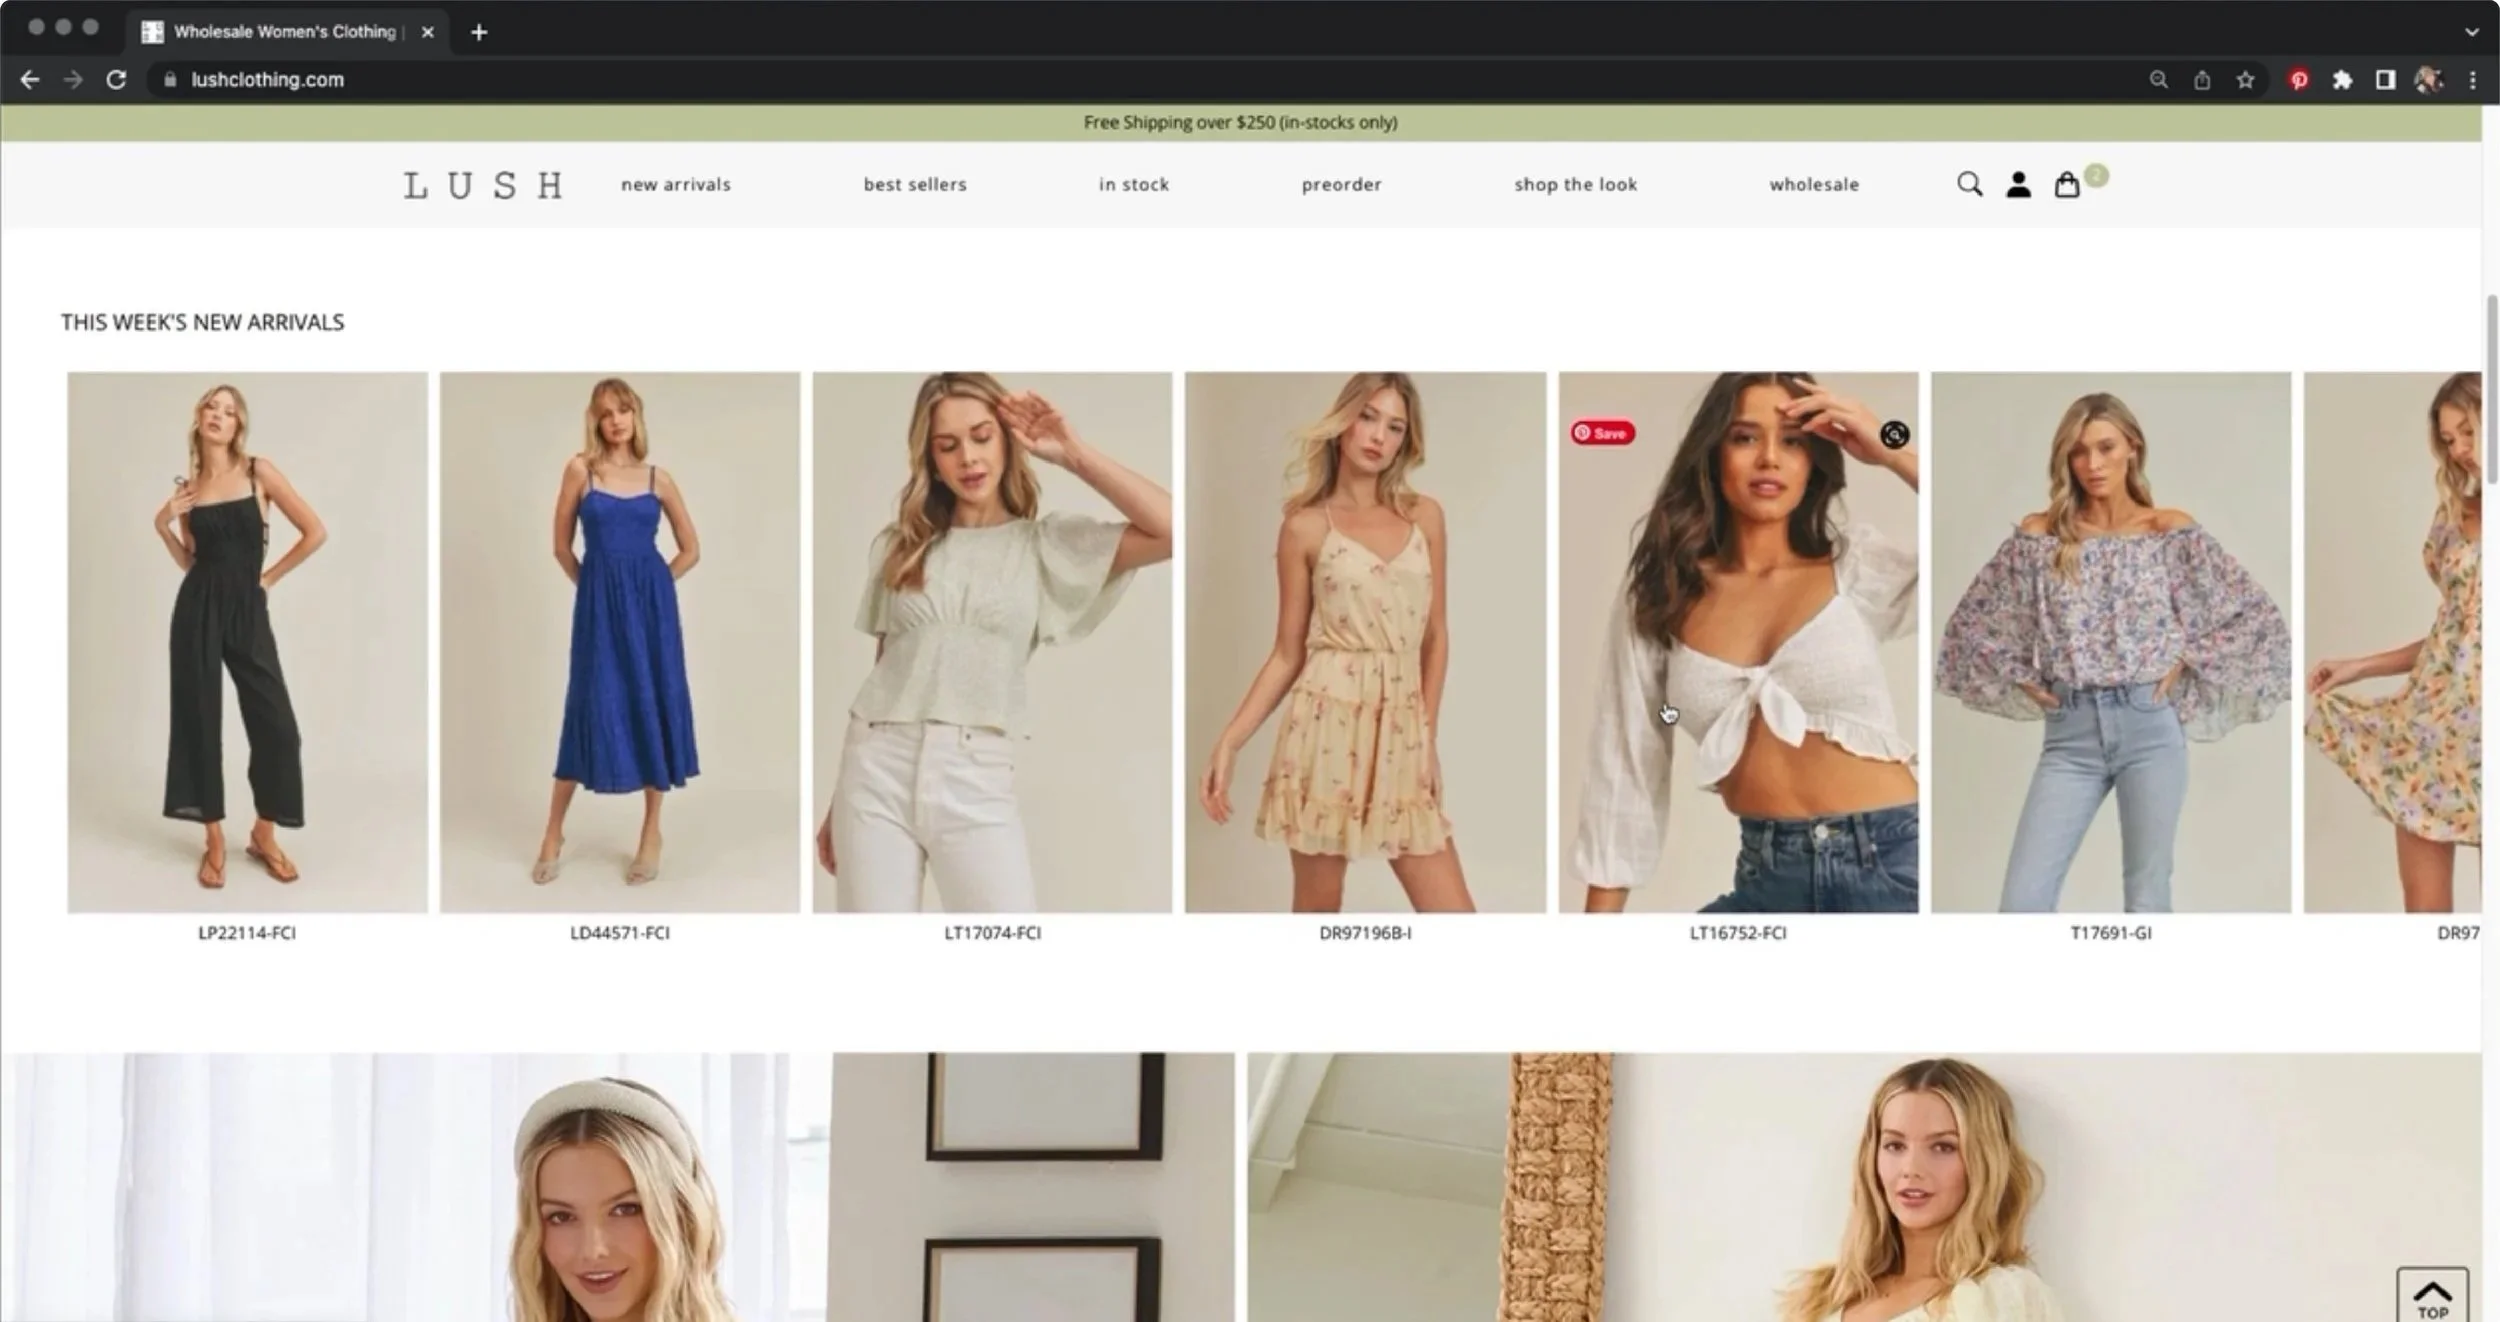Open the blue dress LD44571-FCI thumbnail
Image resolution: width=2500 pixels, height=1322 pixels.
coord(620,642)
